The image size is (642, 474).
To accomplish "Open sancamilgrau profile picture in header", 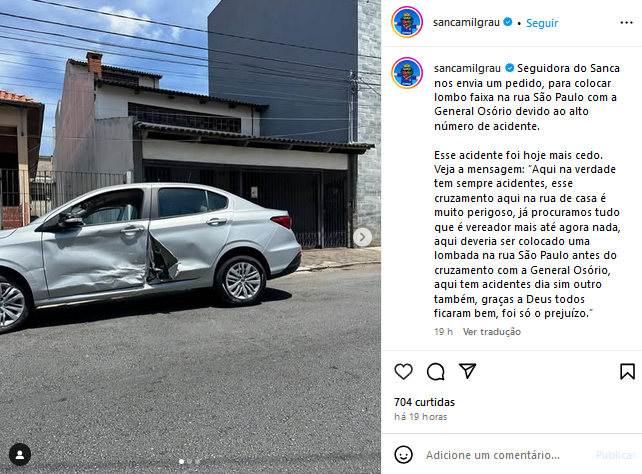I will point(407,23).
